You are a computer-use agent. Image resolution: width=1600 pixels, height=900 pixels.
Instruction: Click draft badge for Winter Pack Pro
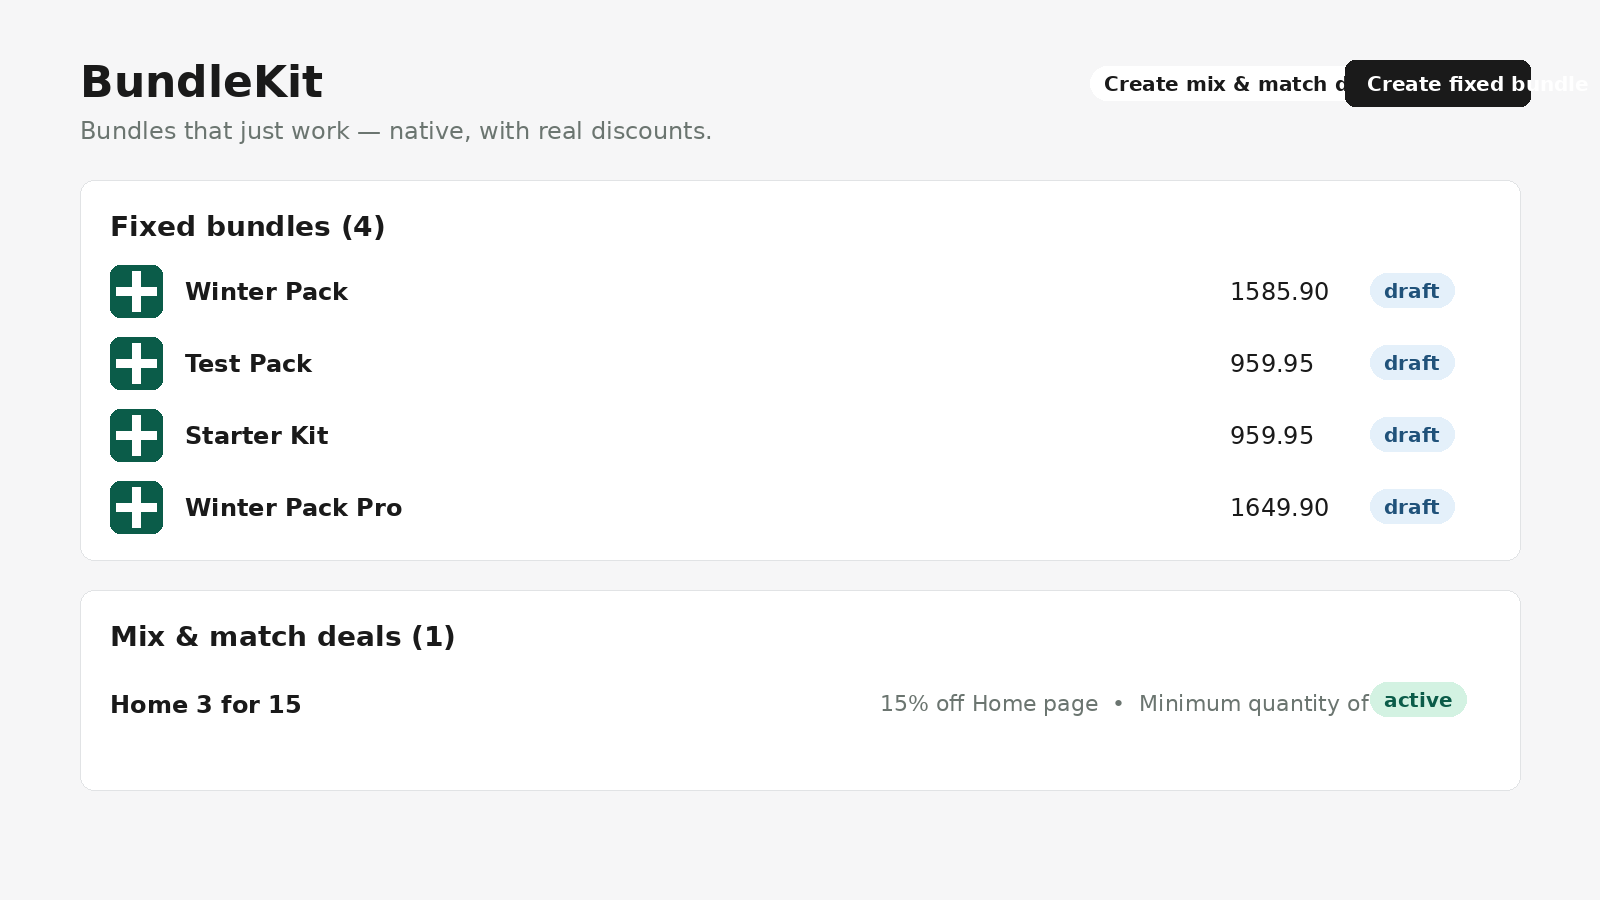pos(1411,507)
